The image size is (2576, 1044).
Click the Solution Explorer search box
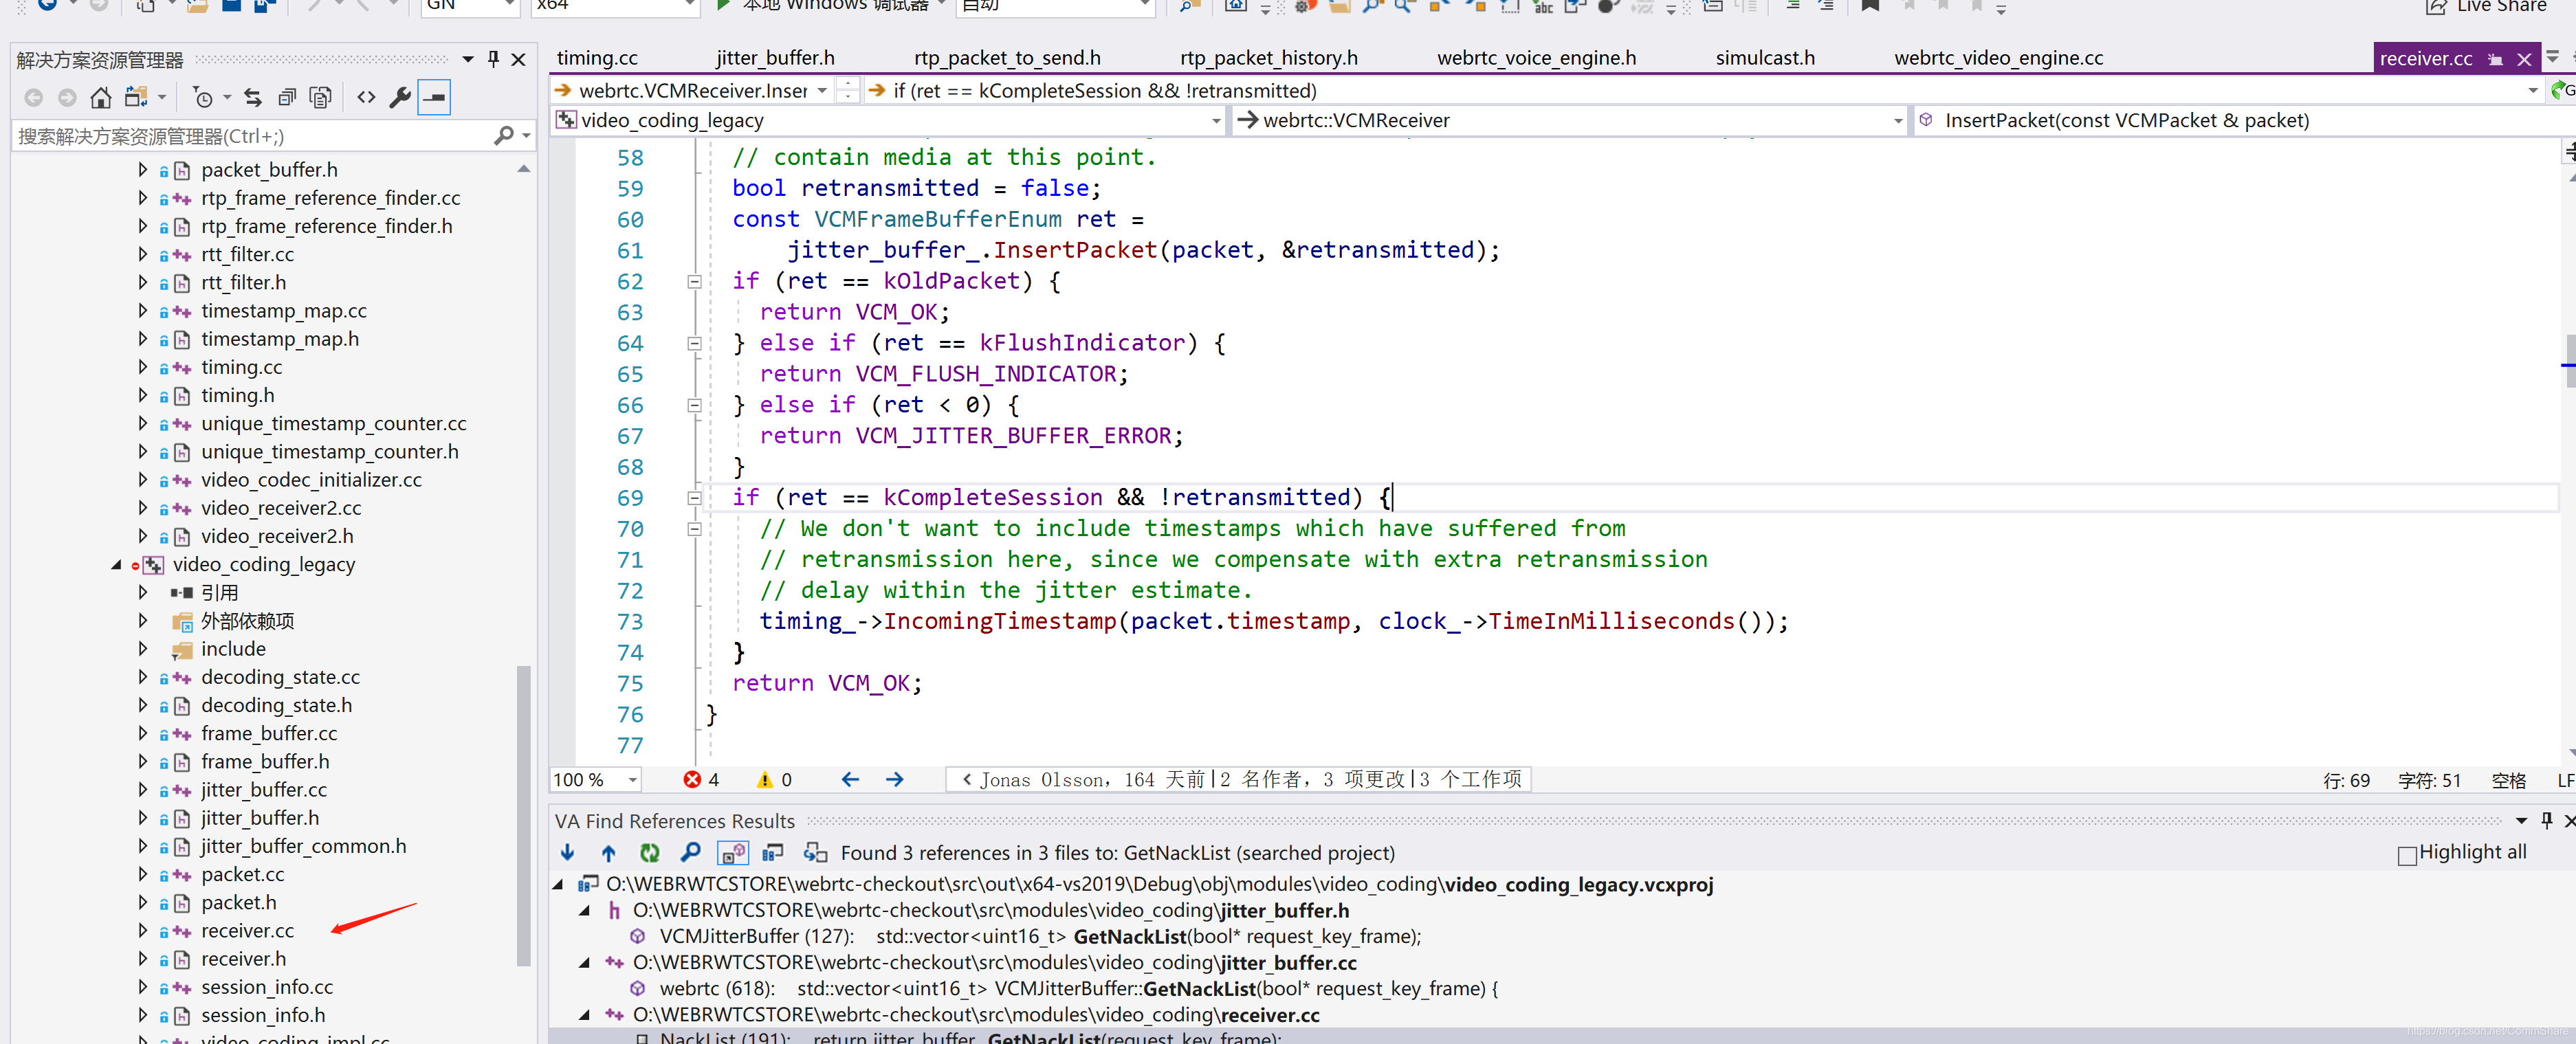(x=250, y=135)
